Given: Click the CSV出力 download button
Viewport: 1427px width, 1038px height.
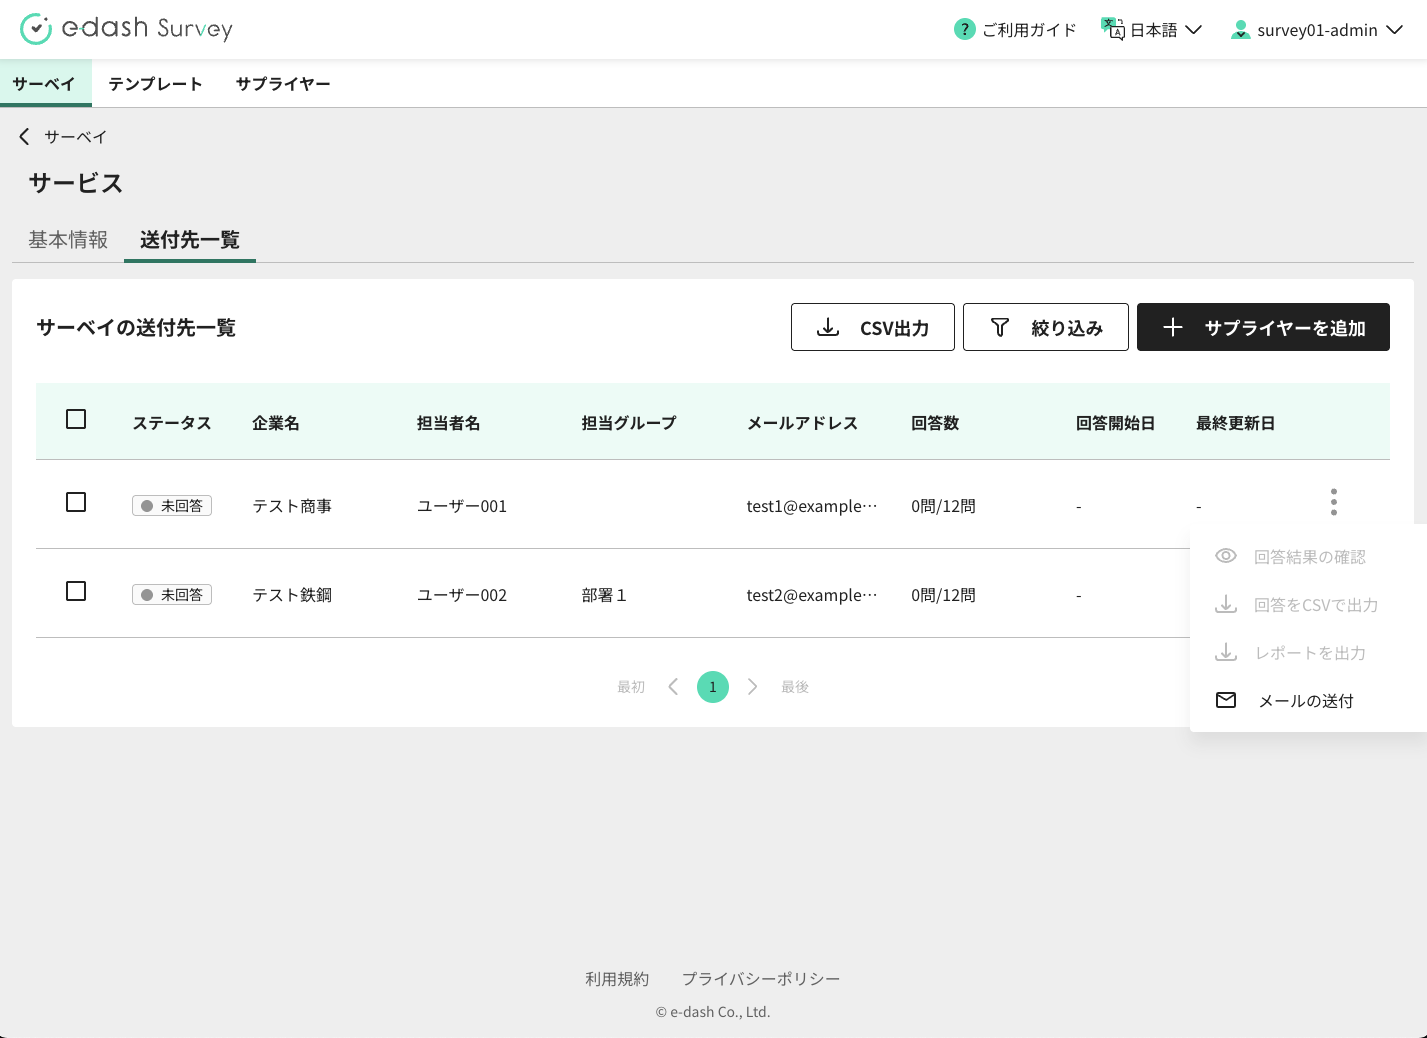Looking at the screenshot, I should coord(872,328).
